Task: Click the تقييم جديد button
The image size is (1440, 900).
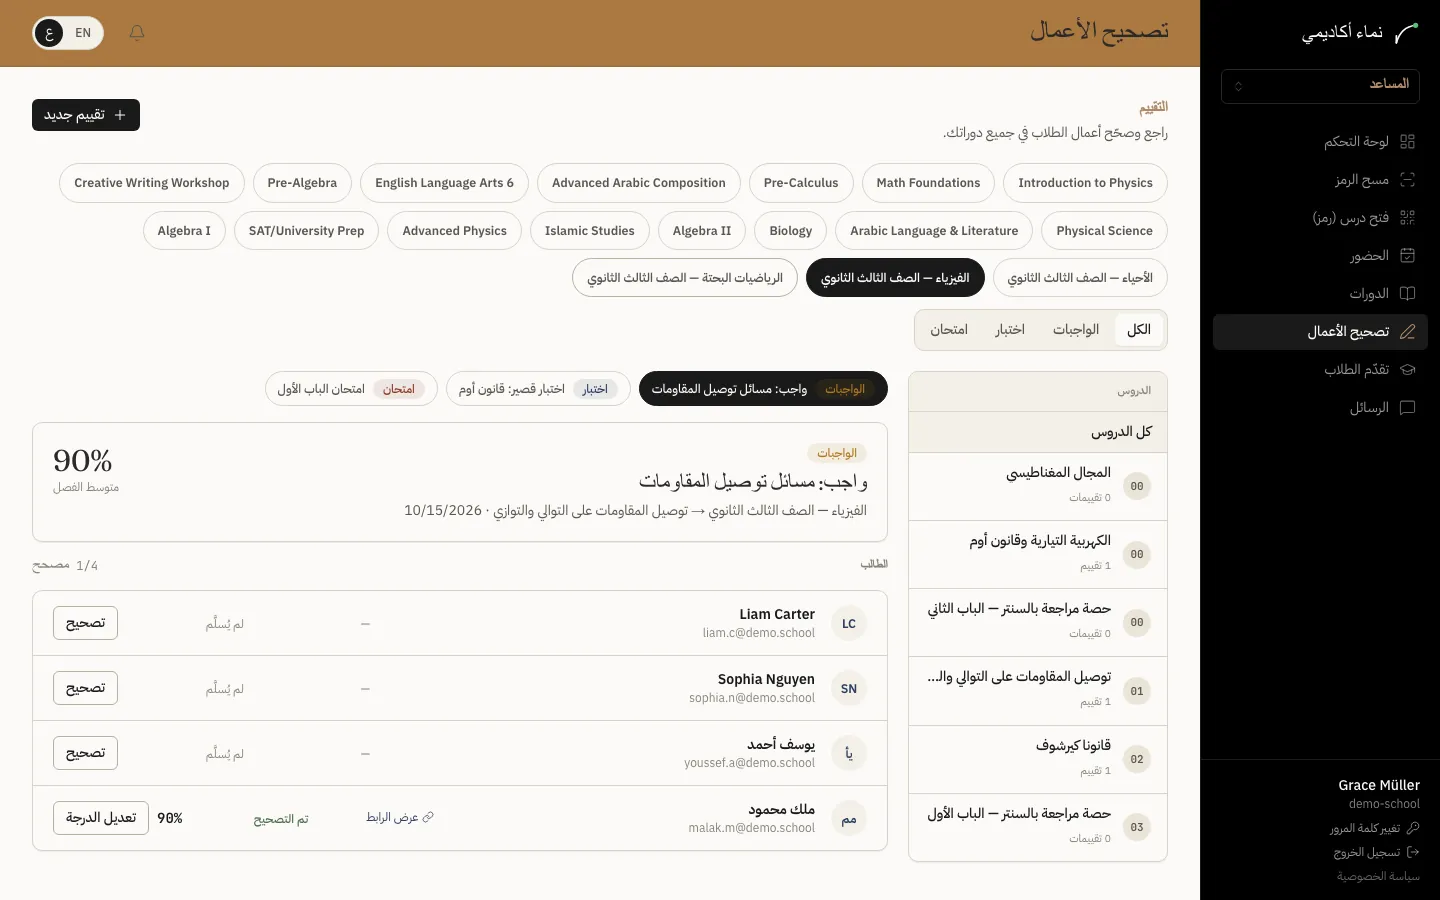Action: (86, 115)
